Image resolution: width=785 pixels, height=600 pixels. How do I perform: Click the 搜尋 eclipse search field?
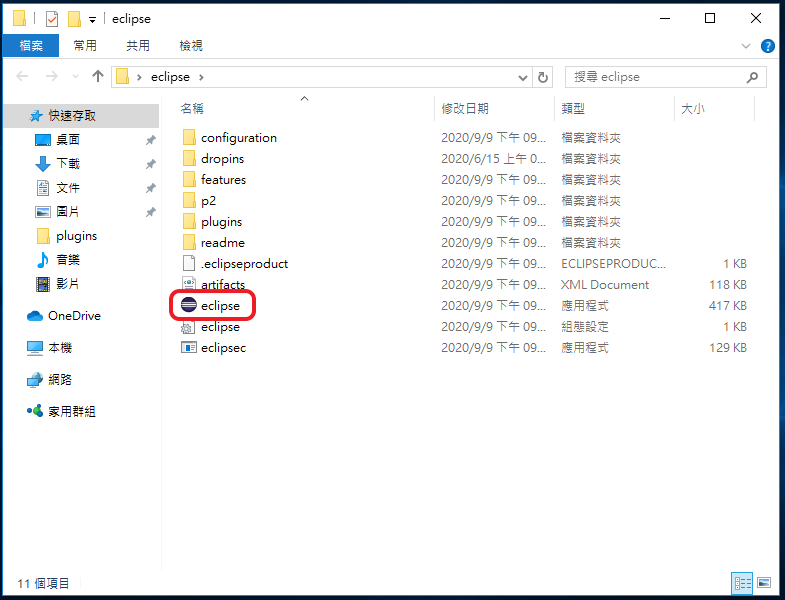tap(655, 77)
